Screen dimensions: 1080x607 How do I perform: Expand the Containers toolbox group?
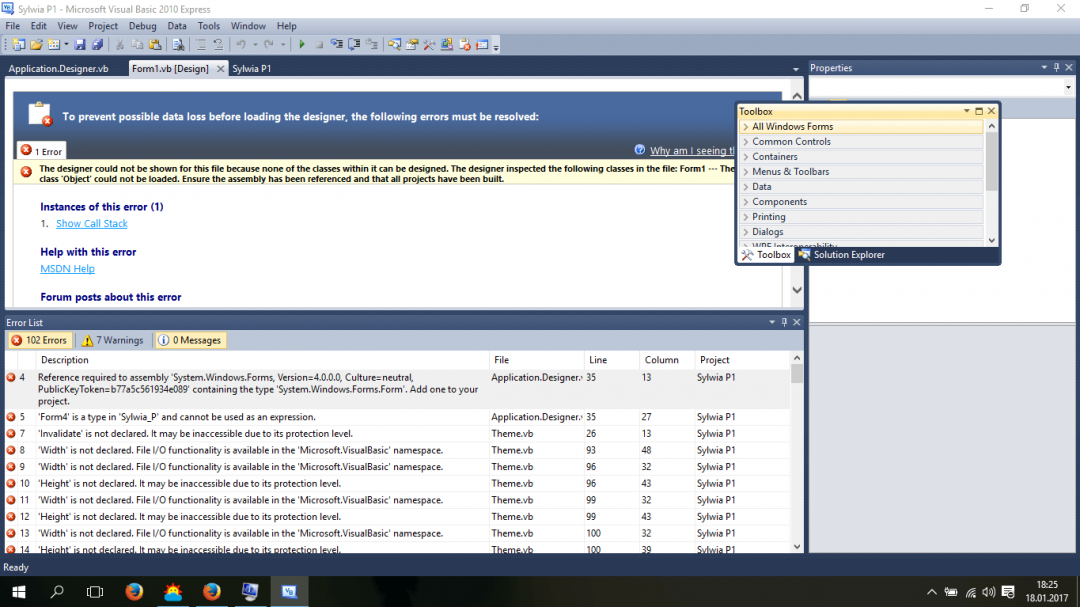pyautogui.click(x=775, y=157)
